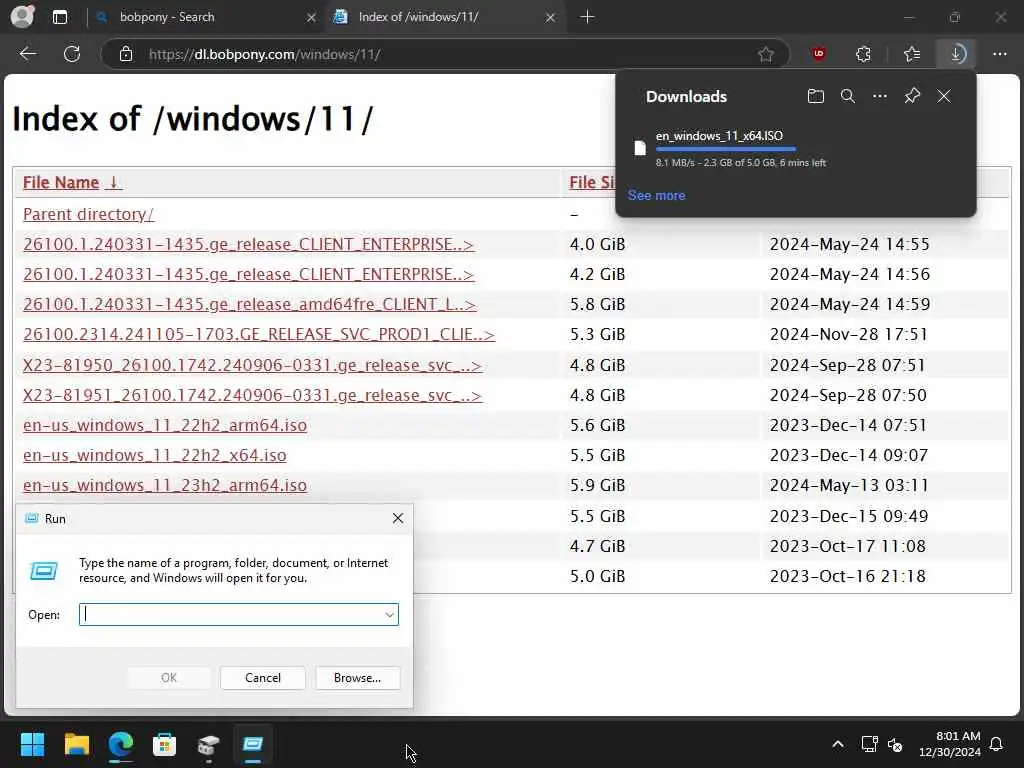Click See more in Downloads panel
Image resolution: width=1024 pixels, height=768 pixels.
click(x=656, y=195)
